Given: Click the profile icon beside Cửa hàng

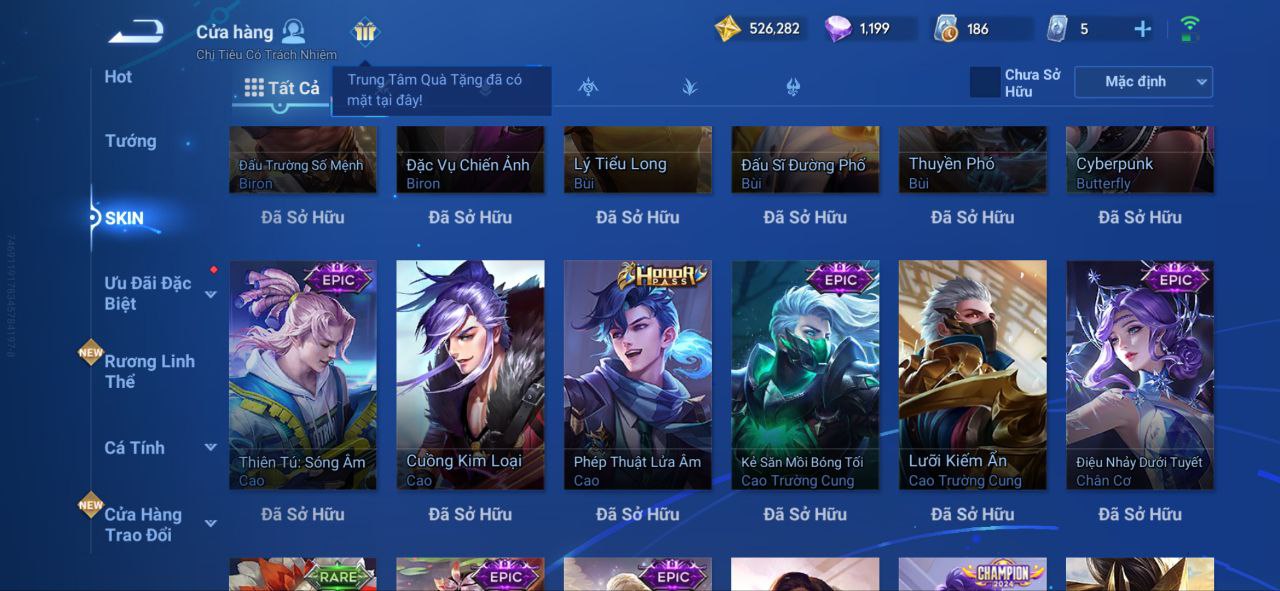Looking at the screenshot, I should click(x=293, y=31).
